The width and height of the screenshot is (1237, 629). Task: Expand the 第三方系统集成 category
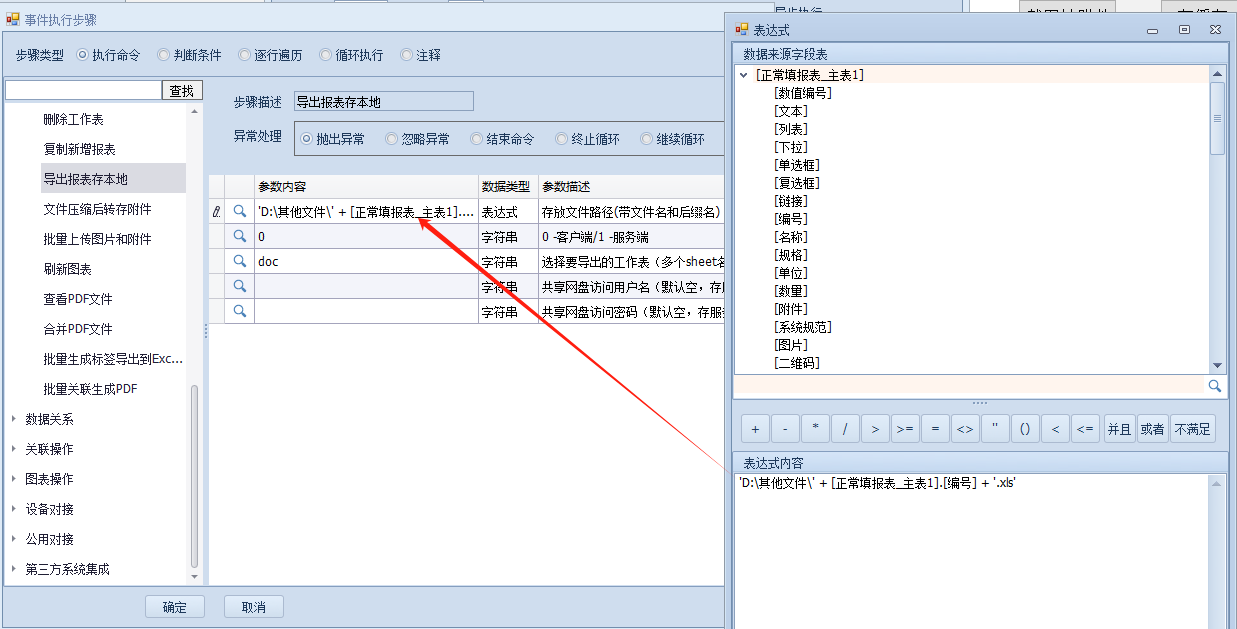coord(13,569)
